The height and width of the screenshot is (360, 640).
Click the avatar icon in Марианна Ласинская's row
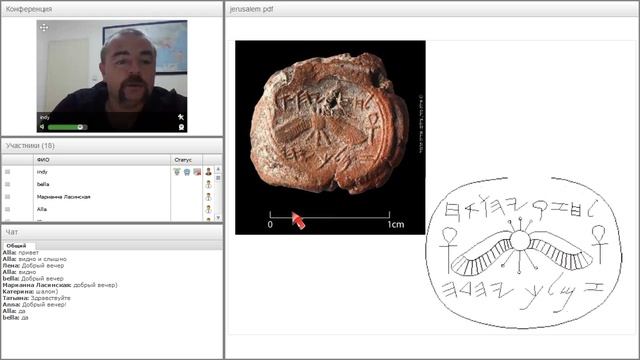tap(208, 197)
